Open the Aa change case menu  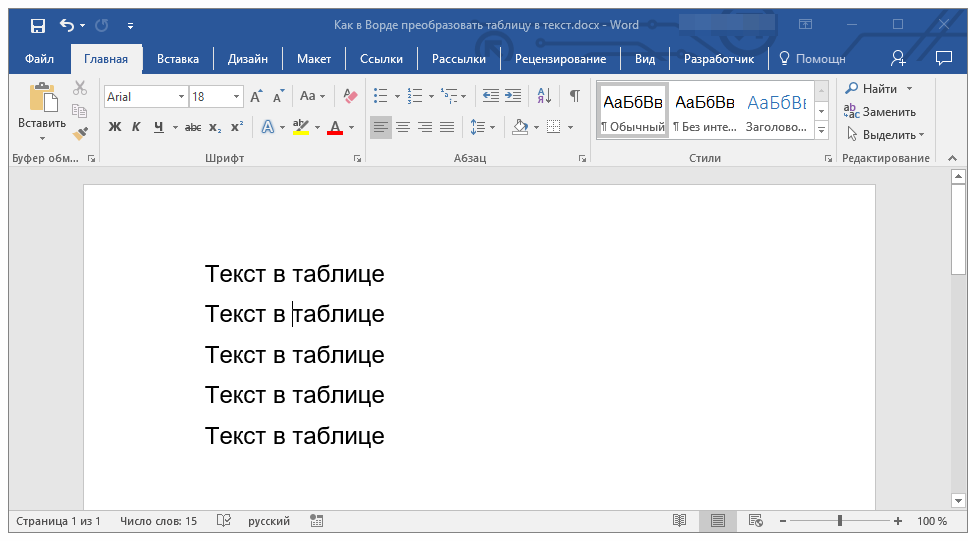pos(312,96)
